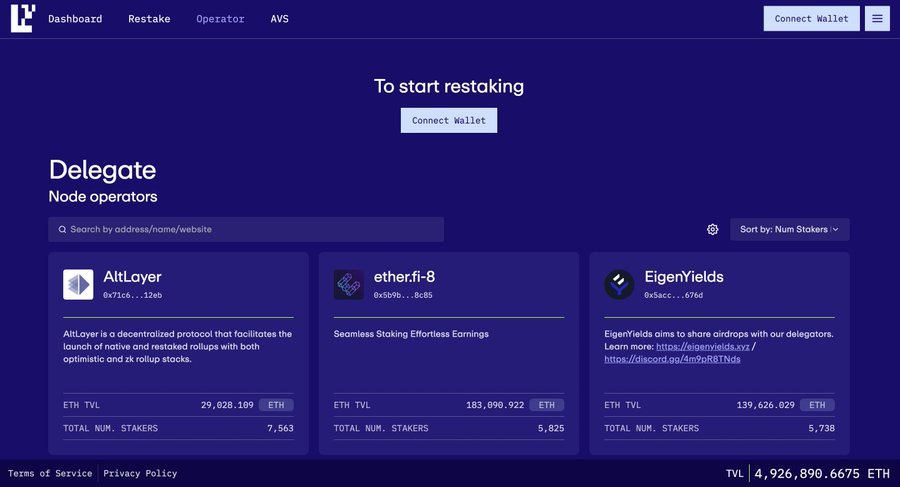900x487 pixels.
Task: Click the search magnifier icon
Action: tap(62, 229)
